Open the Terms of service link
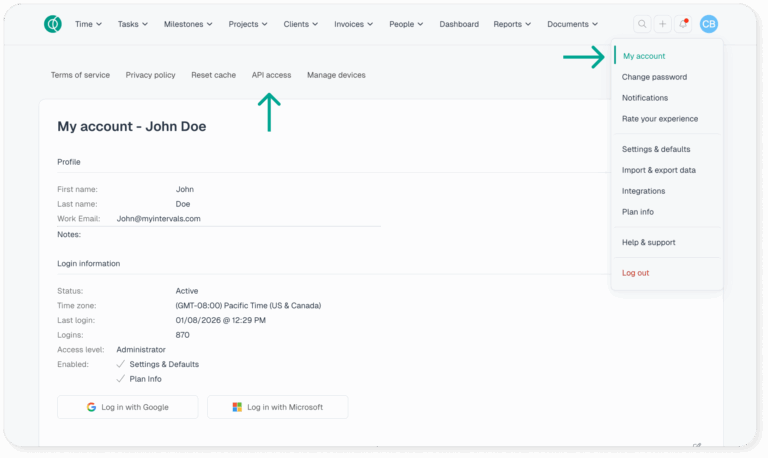This screenshot has height=458, width=768. (x=80, y=75)
